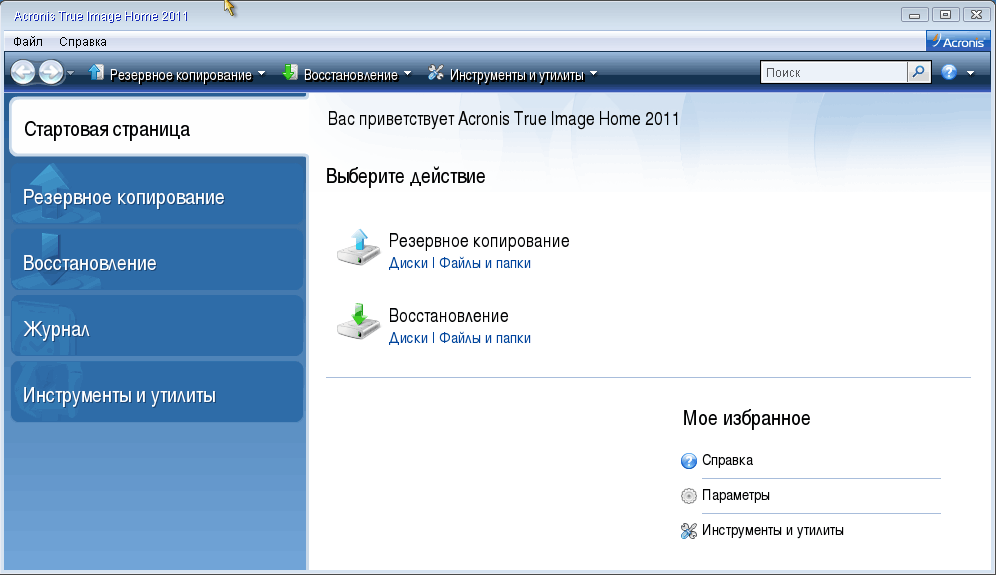Open dropdown arrow next to help icon

(x=970, y=74)
